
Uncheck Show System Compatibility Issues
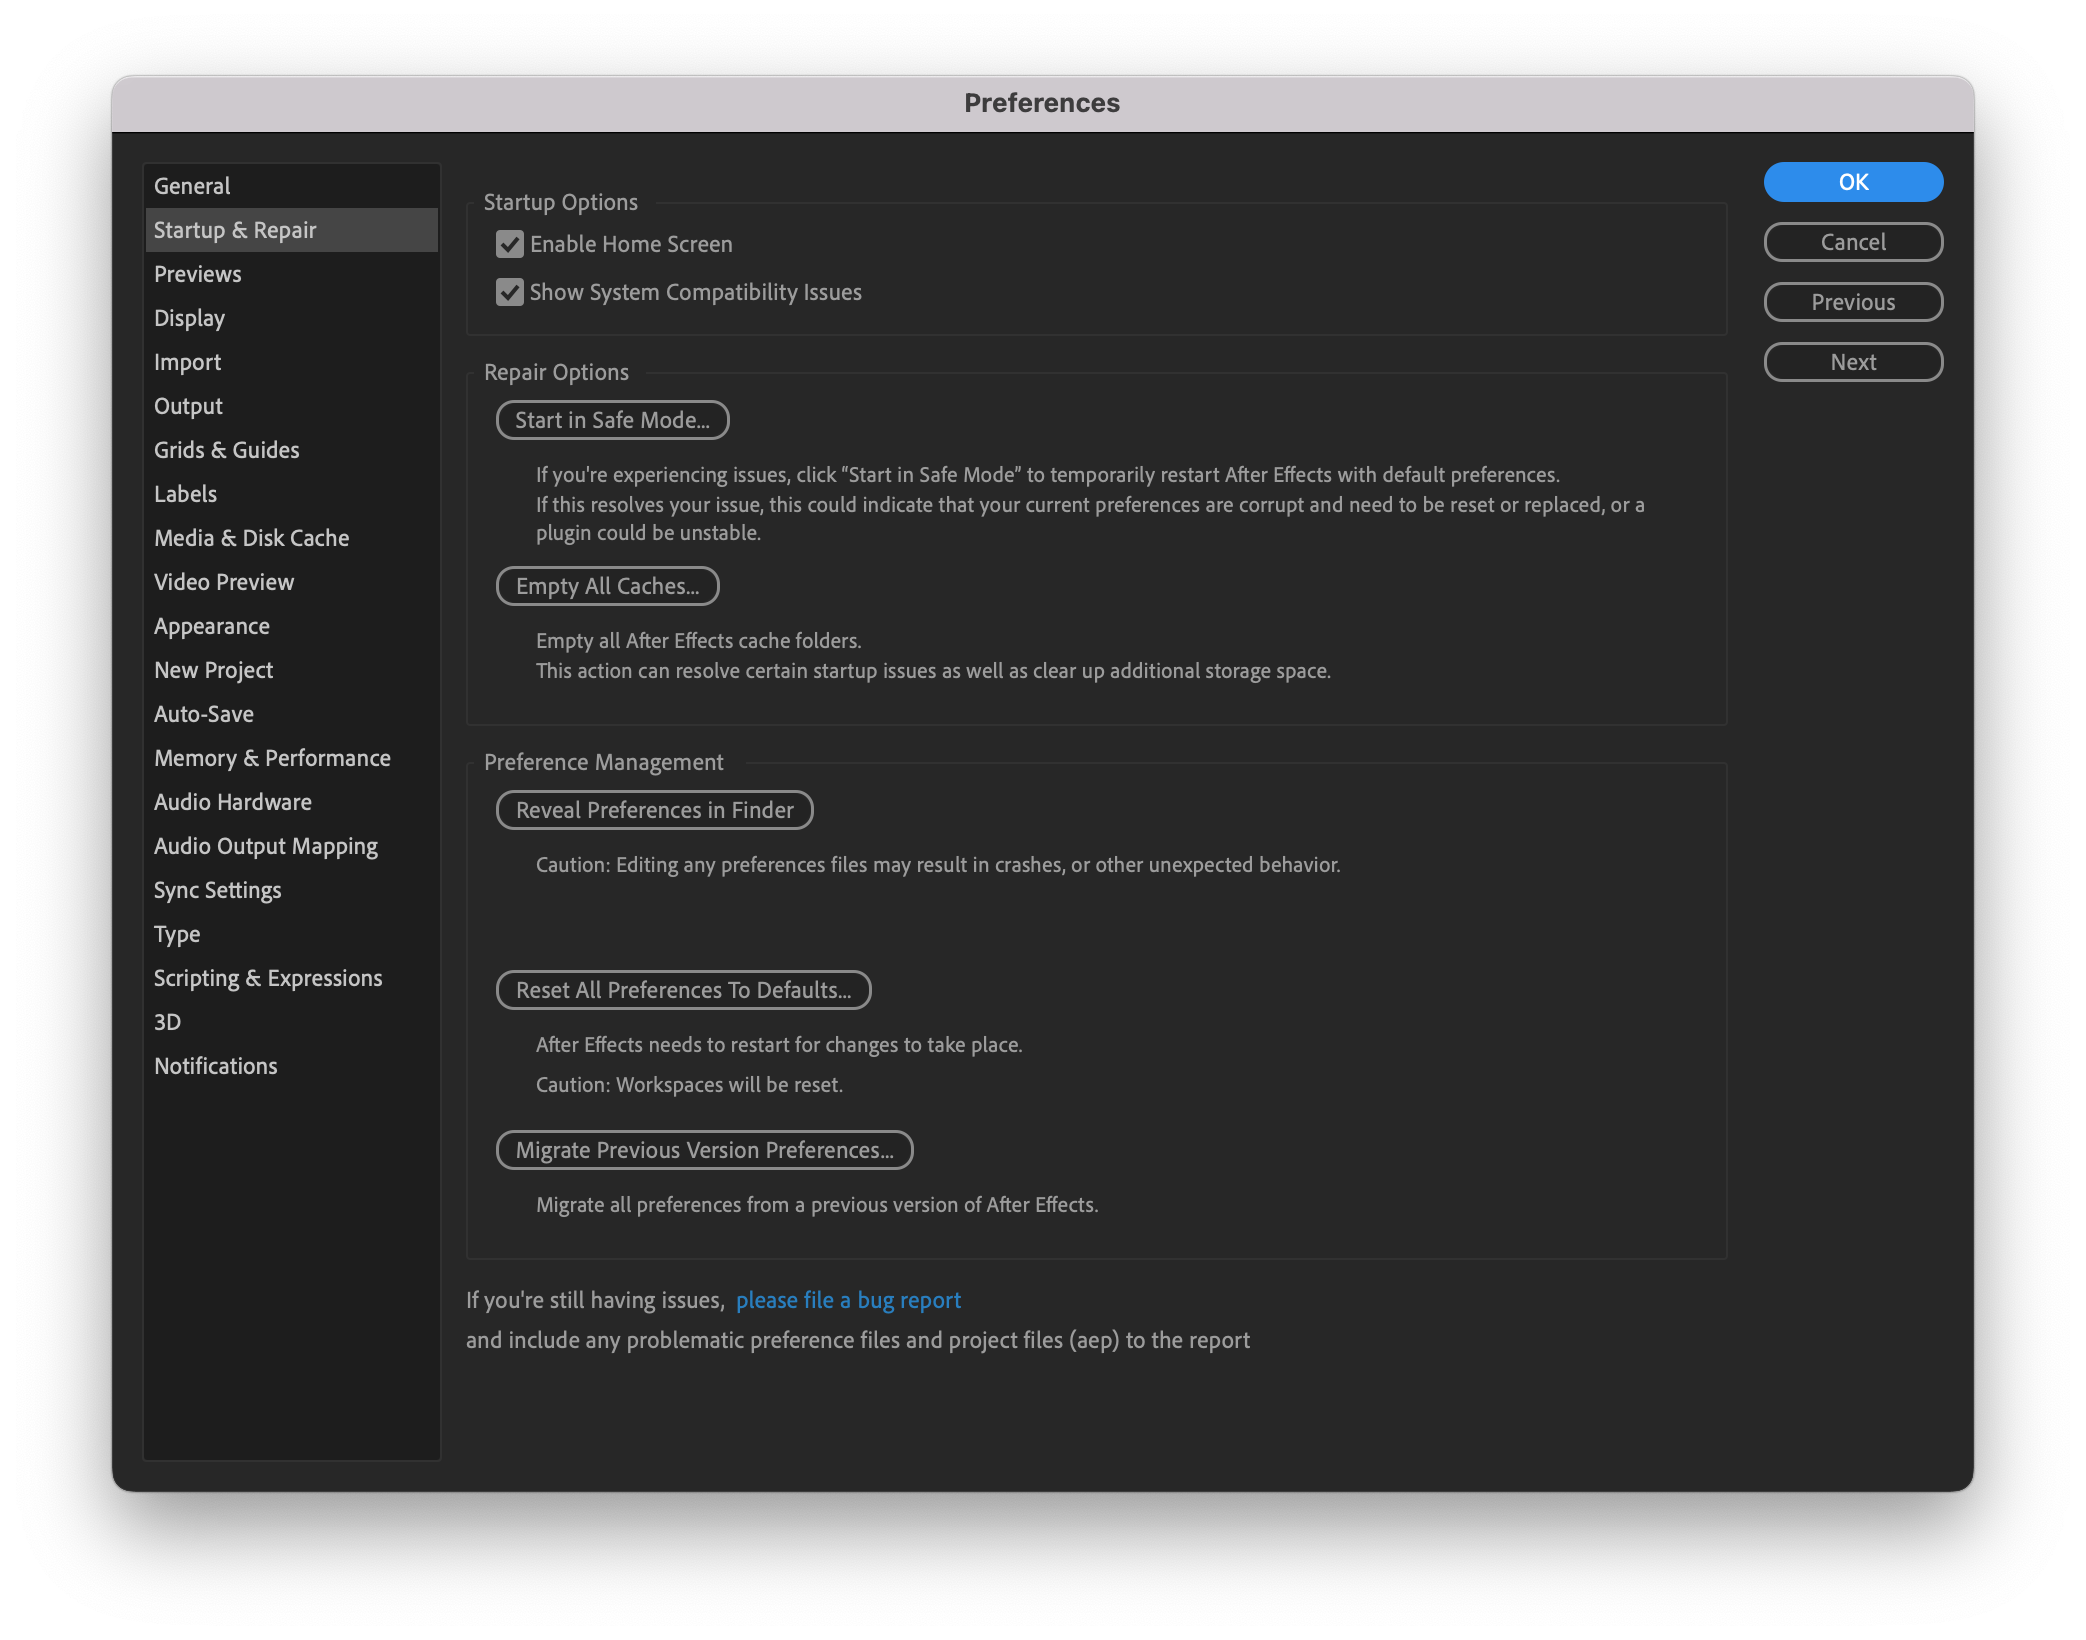pyautogui.click(x=510, y=292)
